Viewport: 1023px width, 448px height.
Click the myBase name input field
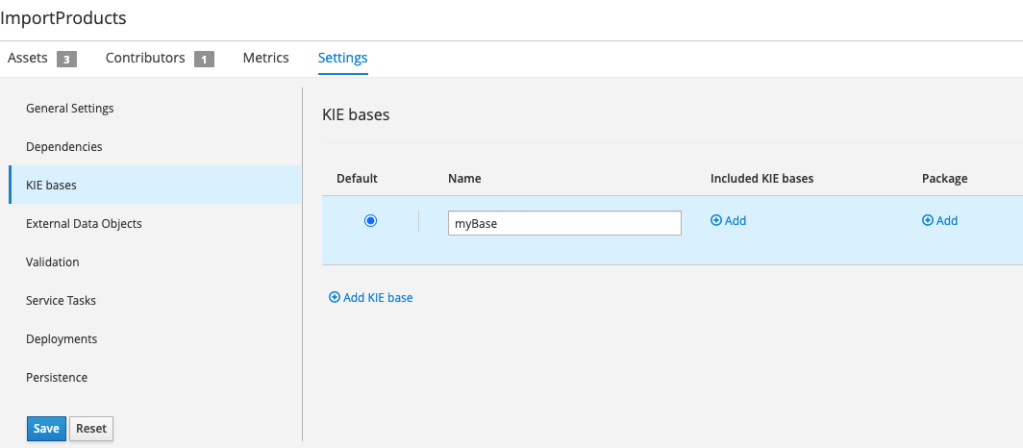(x=564, y=223)
